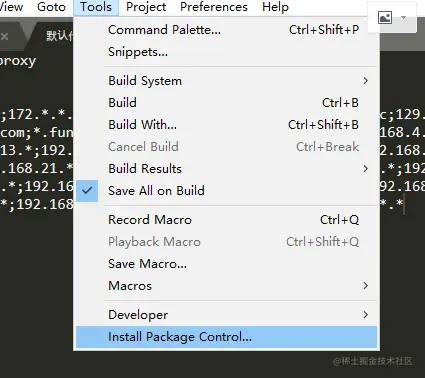Open the Preferences menu

214,7
